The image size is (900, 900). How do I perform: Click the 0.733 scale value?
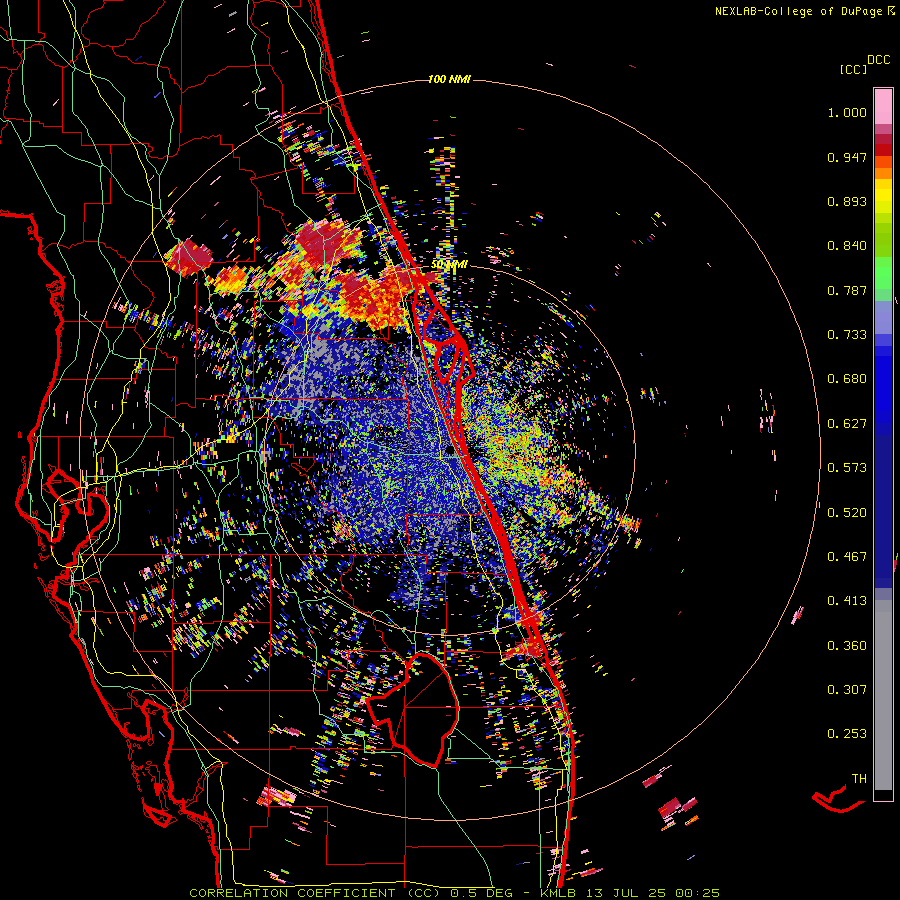click(x=847, y=335)
